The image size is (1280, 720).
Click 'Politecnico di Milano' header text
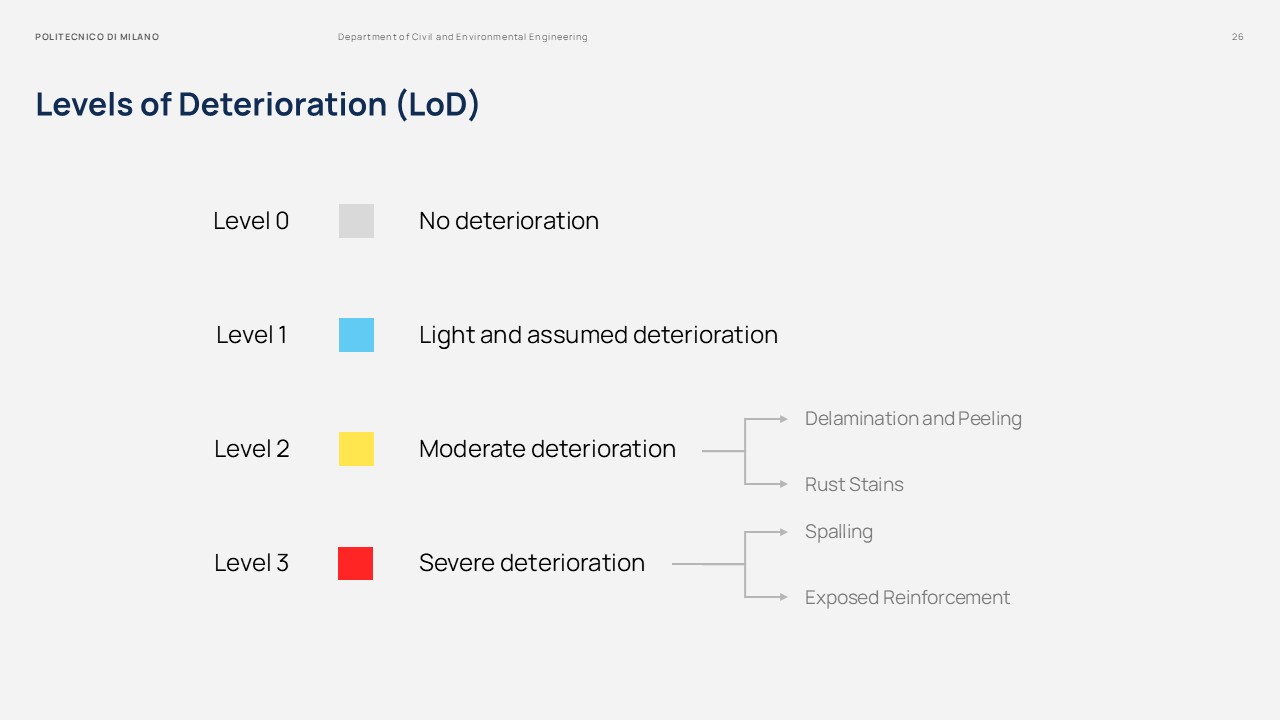click(x=97, y=37)
